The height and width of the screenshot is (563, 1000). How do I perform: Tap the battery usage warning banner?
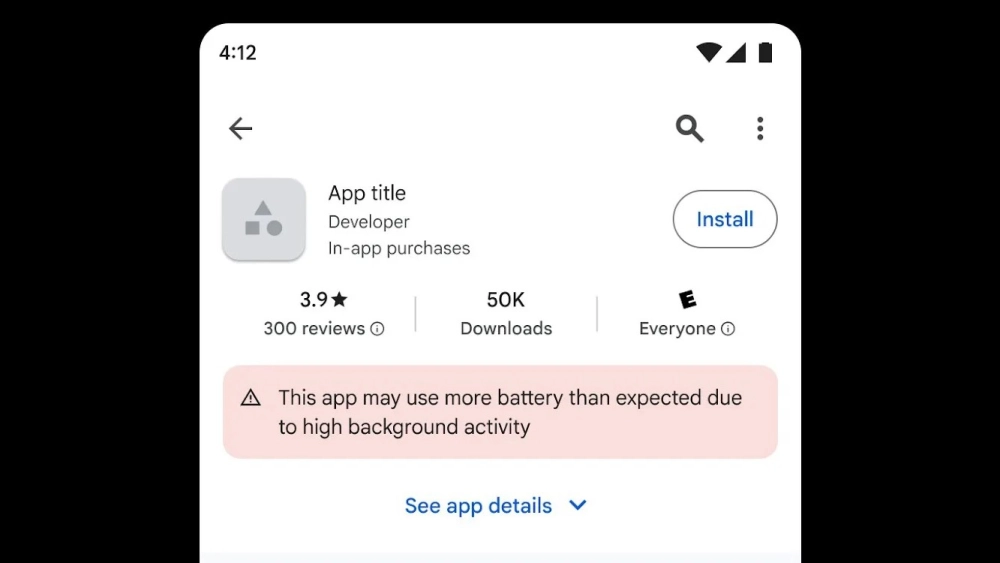500,412
